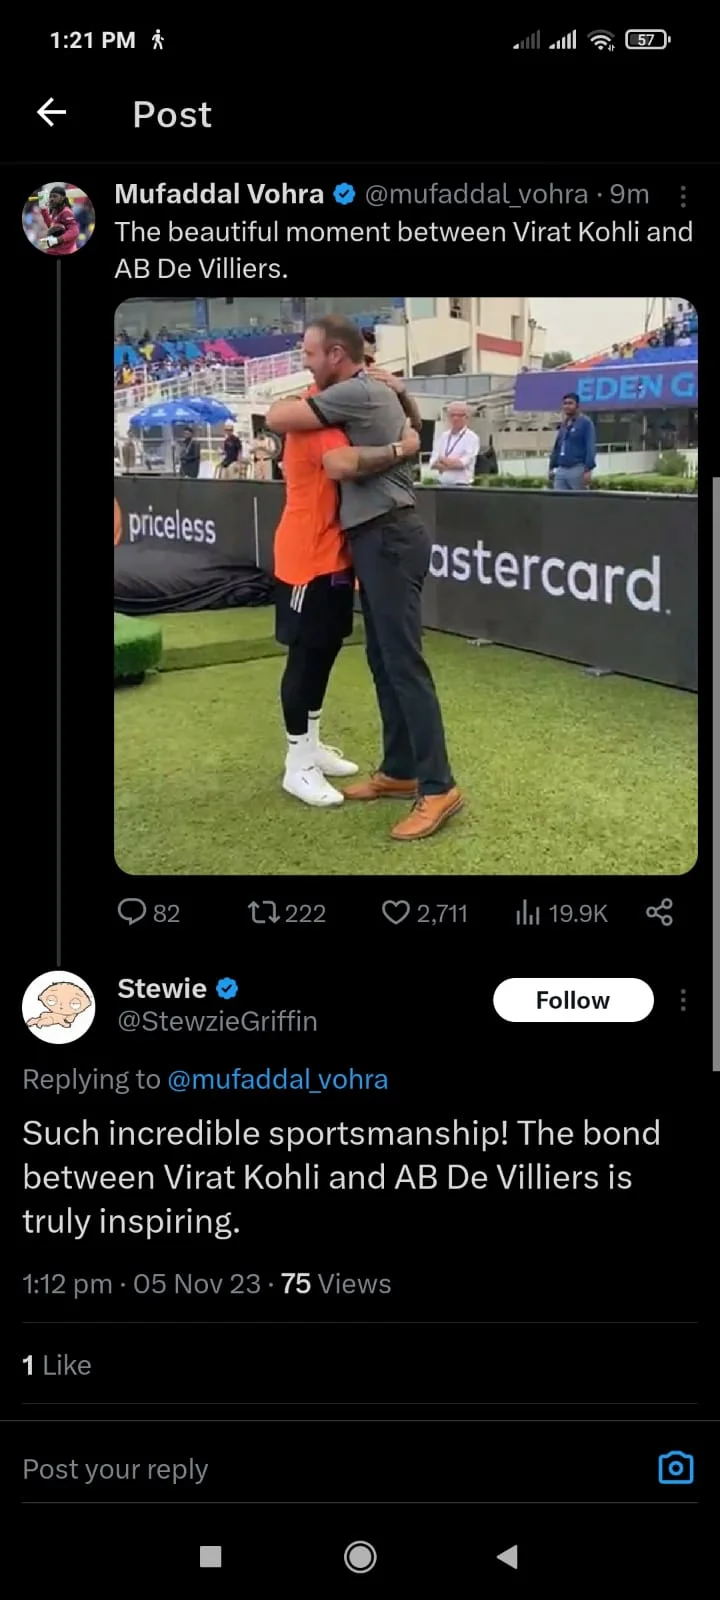
Task: Tap the Android home circle button
Action: (360, 1556)
